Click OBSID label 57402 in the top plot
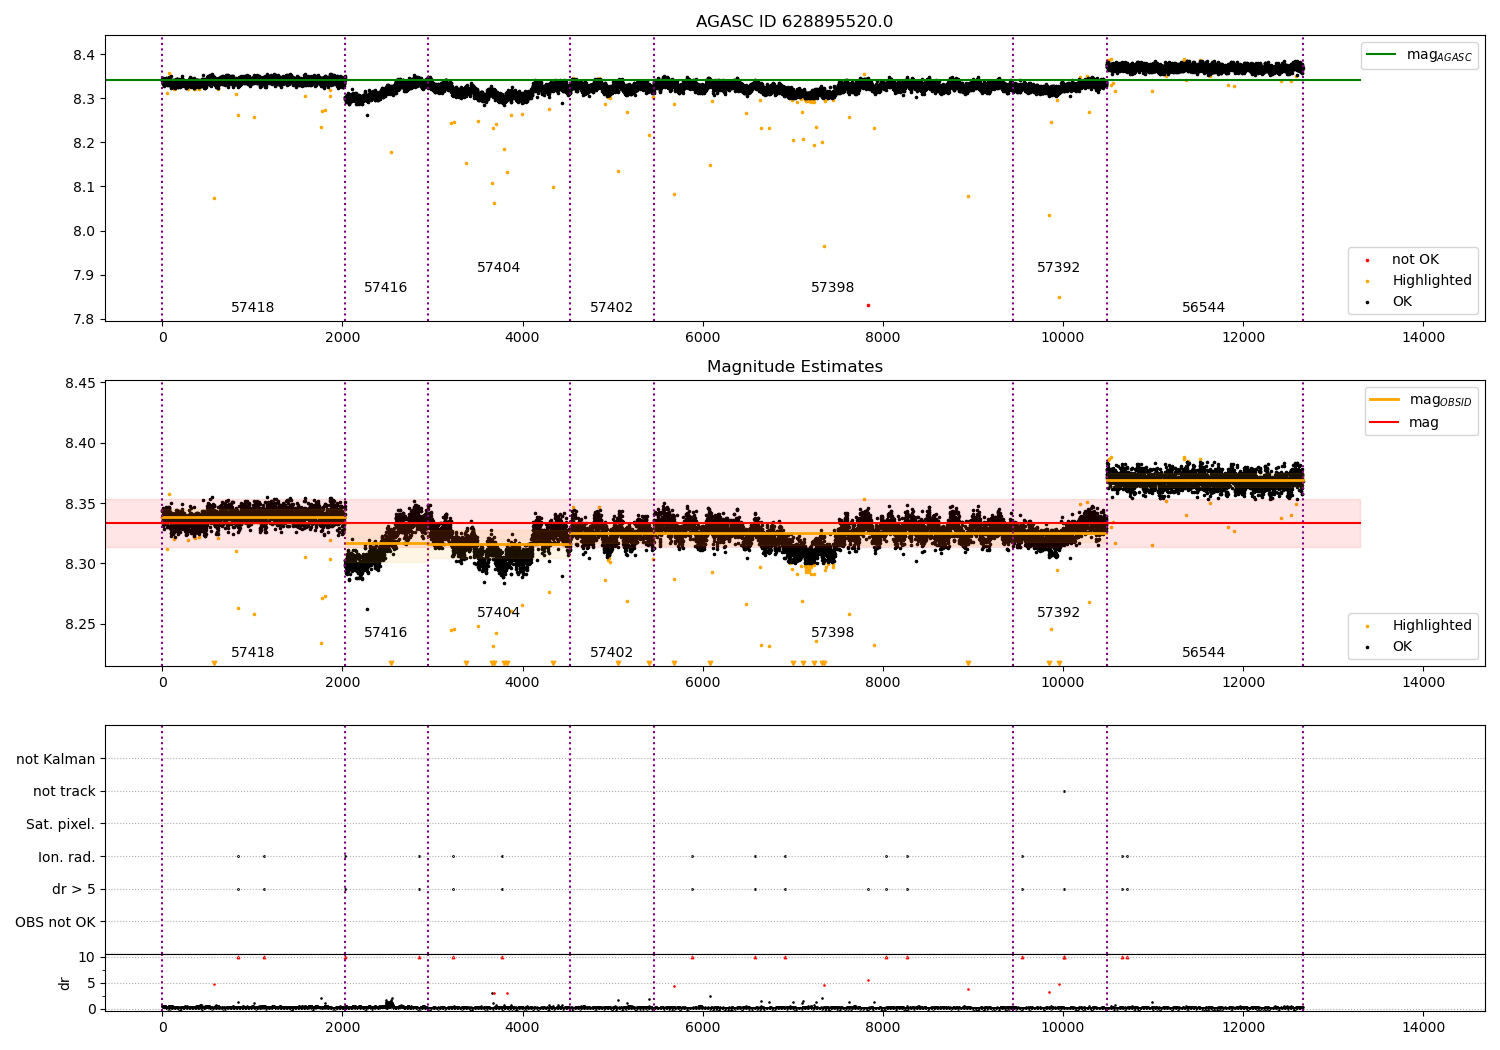Image resolution: width=1500 pixels, height=1050 pixels. click(x=611, y=308)
